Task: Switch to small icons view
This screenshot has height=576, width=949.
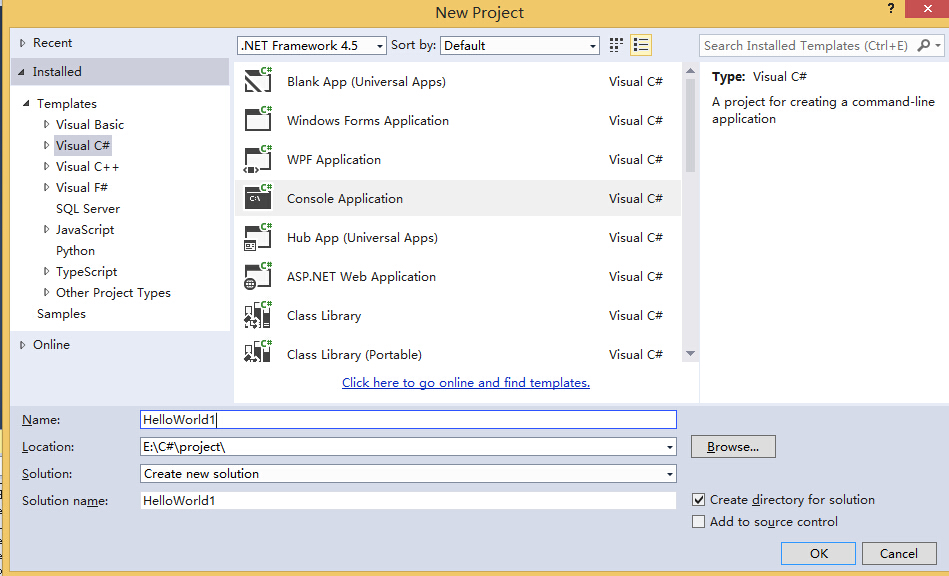Action: [616, 45]
